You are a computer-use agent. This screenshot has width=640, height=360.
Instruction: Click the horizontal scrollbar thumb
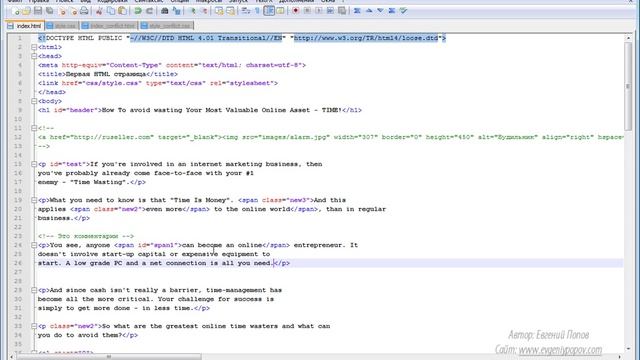(109, 357)
